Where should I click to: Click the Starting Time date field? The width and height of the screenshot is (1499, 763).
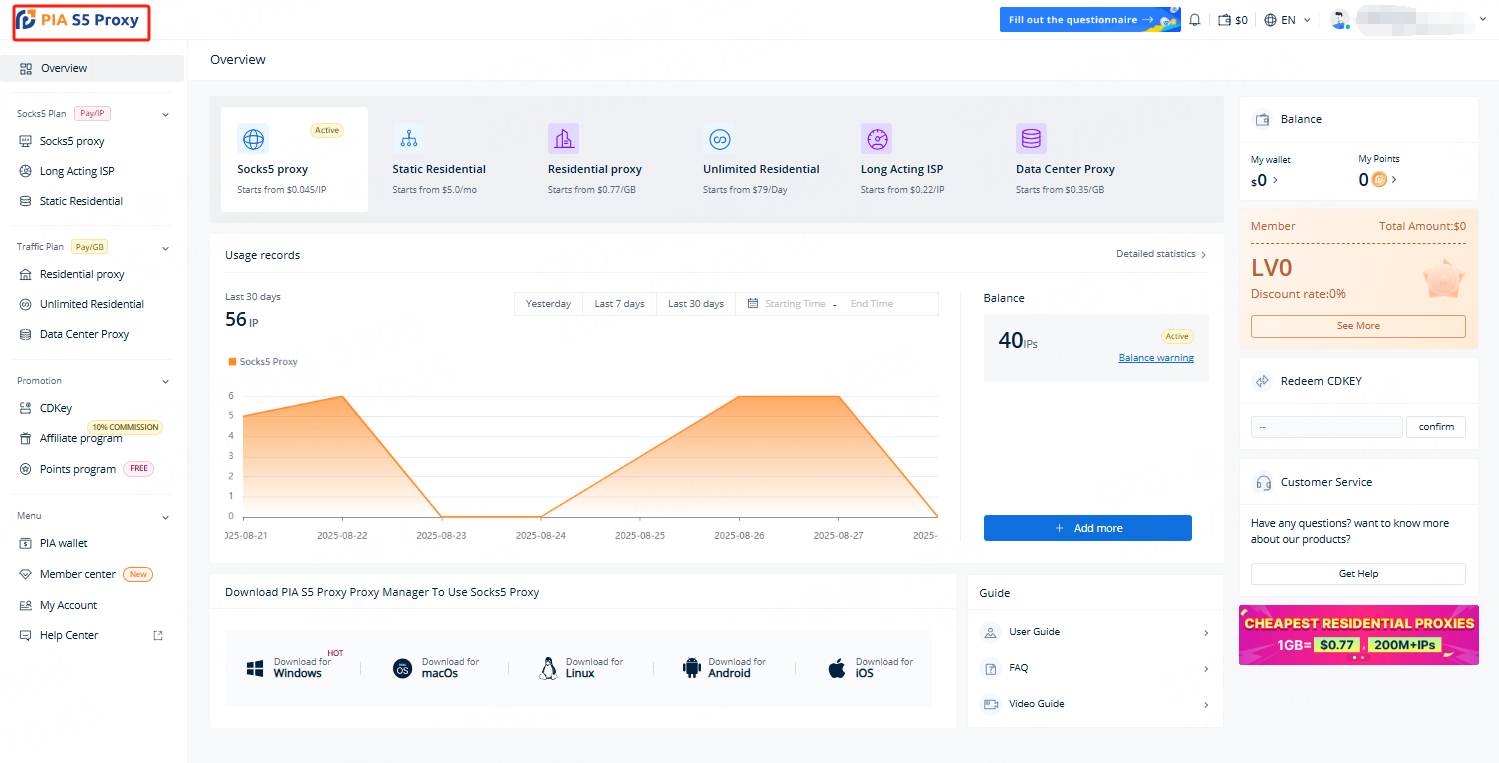coord(795,304)
